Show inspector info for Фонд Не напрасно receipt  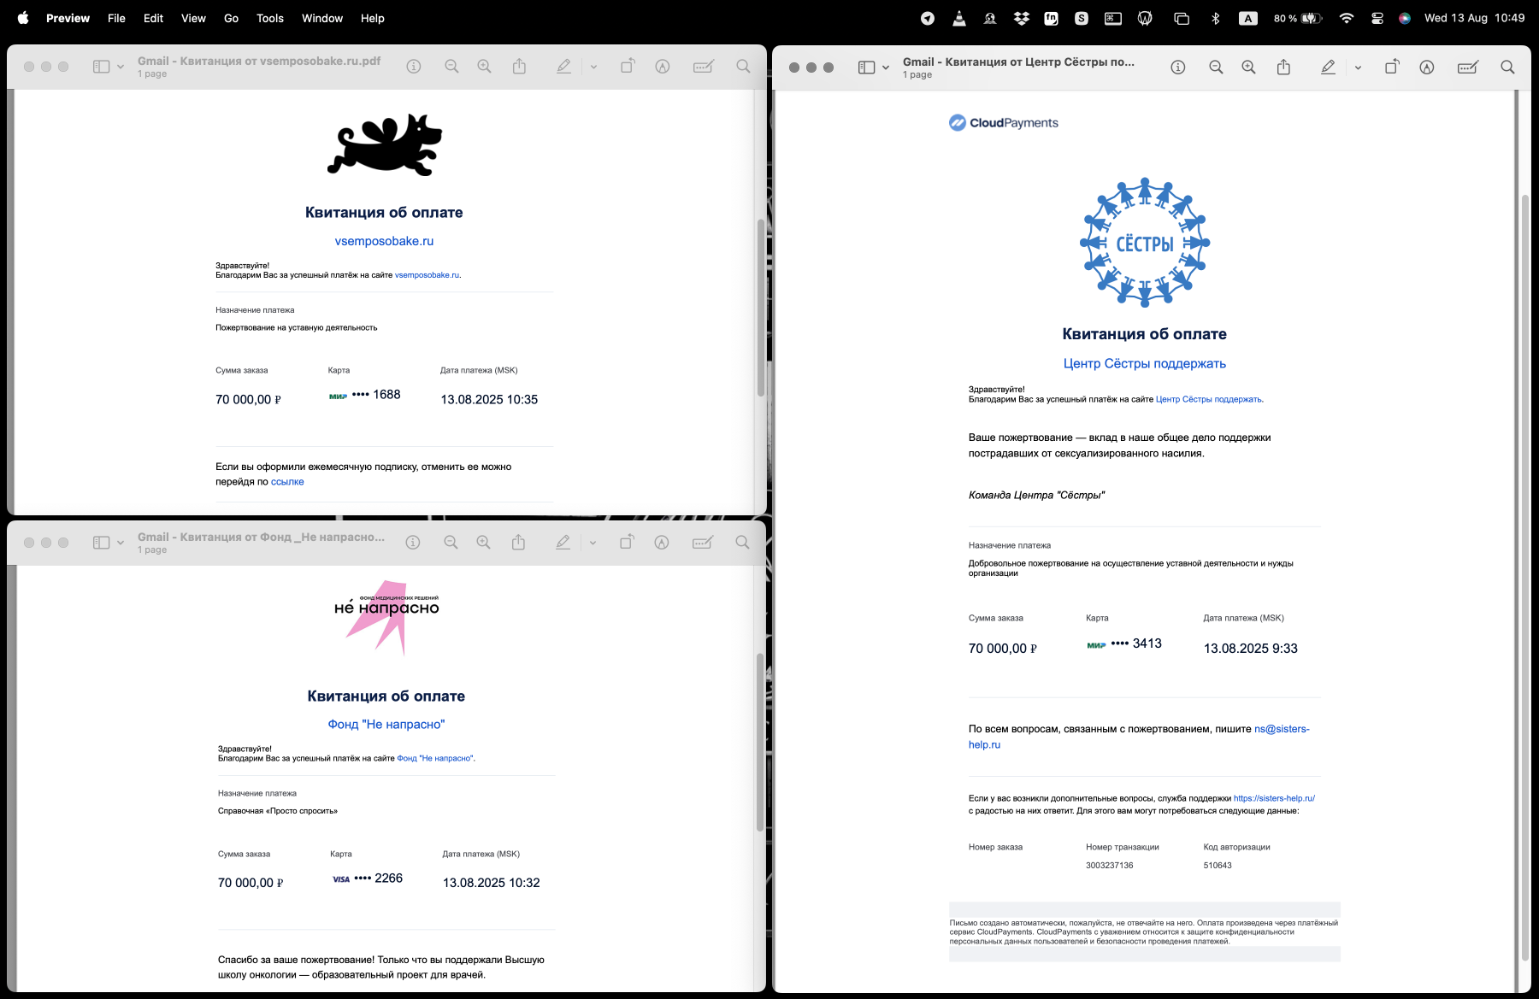point(412,543)
